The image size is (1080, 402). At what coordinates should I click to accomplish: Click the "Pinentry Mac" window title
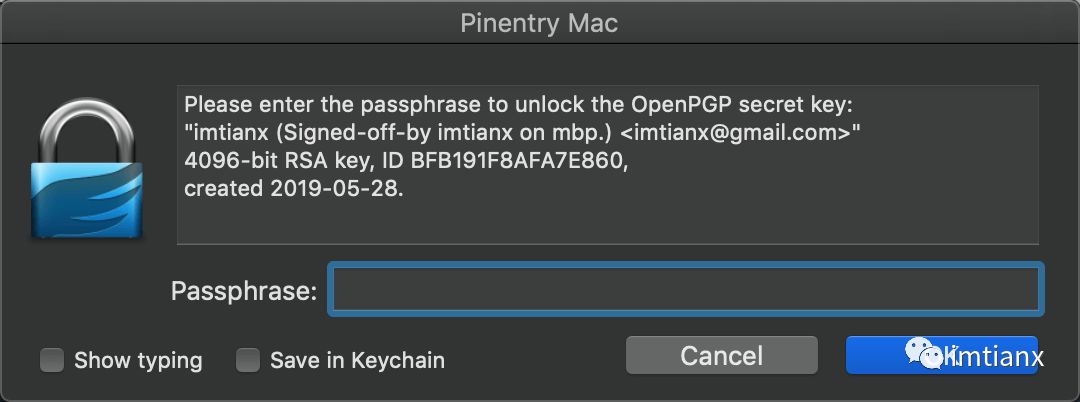(x=540, y=23)
